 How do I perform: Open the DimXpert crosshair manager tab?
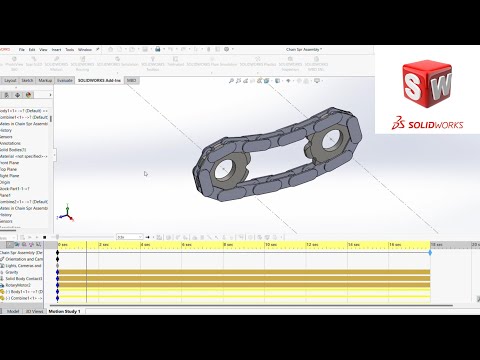coord(17,95)
